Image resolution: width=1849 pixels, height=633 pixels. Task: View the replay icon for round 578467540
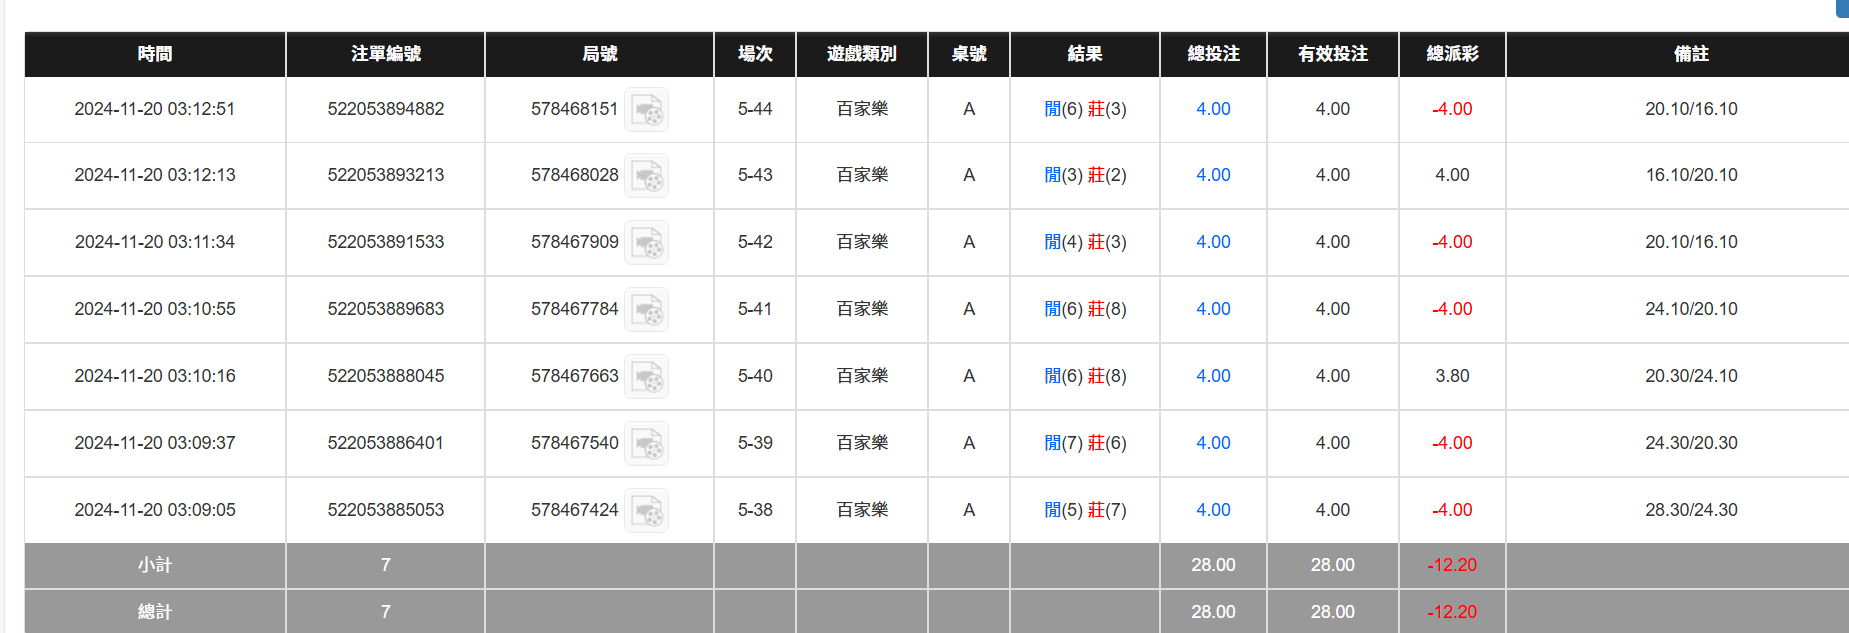646,444
